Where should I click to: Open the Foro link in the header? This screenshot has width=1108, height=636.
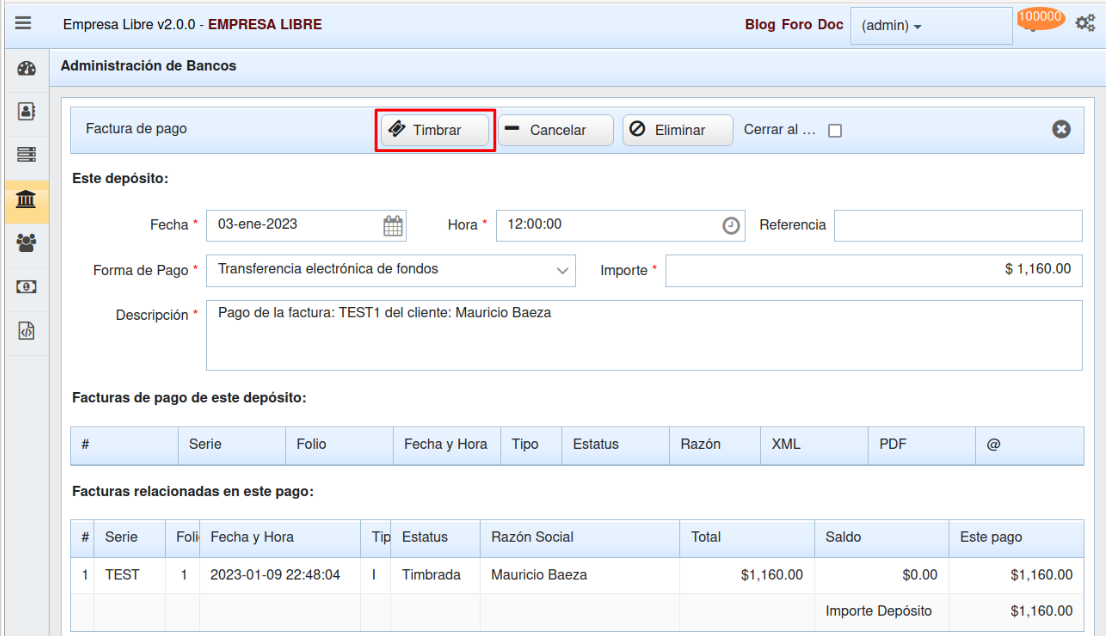point(797,24)
